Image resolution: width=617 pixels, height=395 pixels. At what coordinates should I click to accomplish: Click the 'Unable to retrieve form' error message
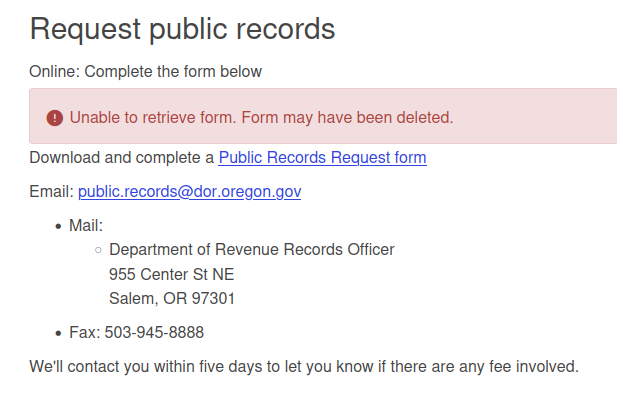[x=261, y=118]
